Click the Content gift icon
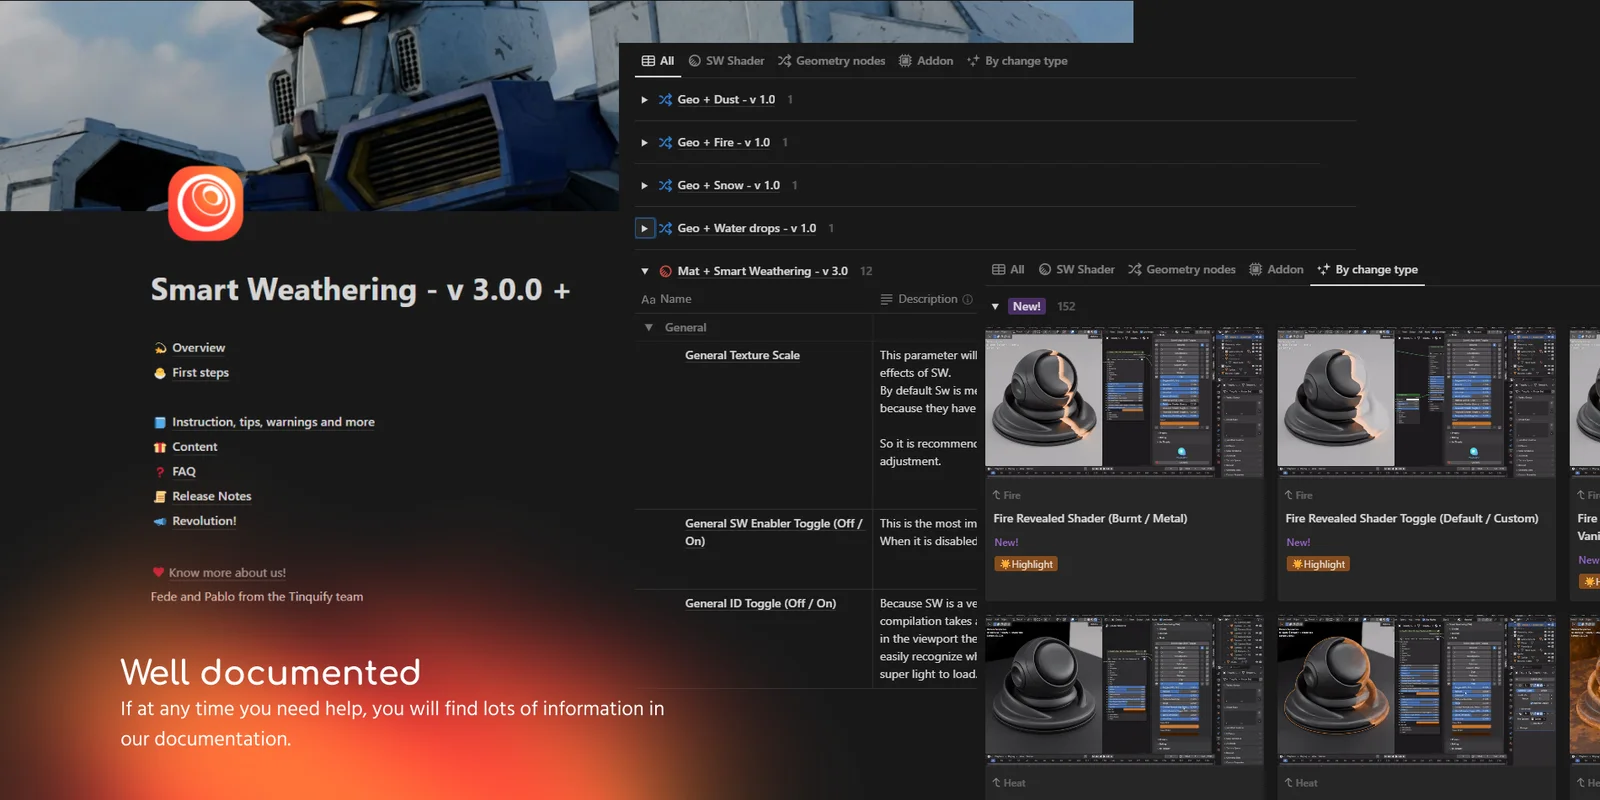Screen dimensions: 1600x800 coord(160,447)
